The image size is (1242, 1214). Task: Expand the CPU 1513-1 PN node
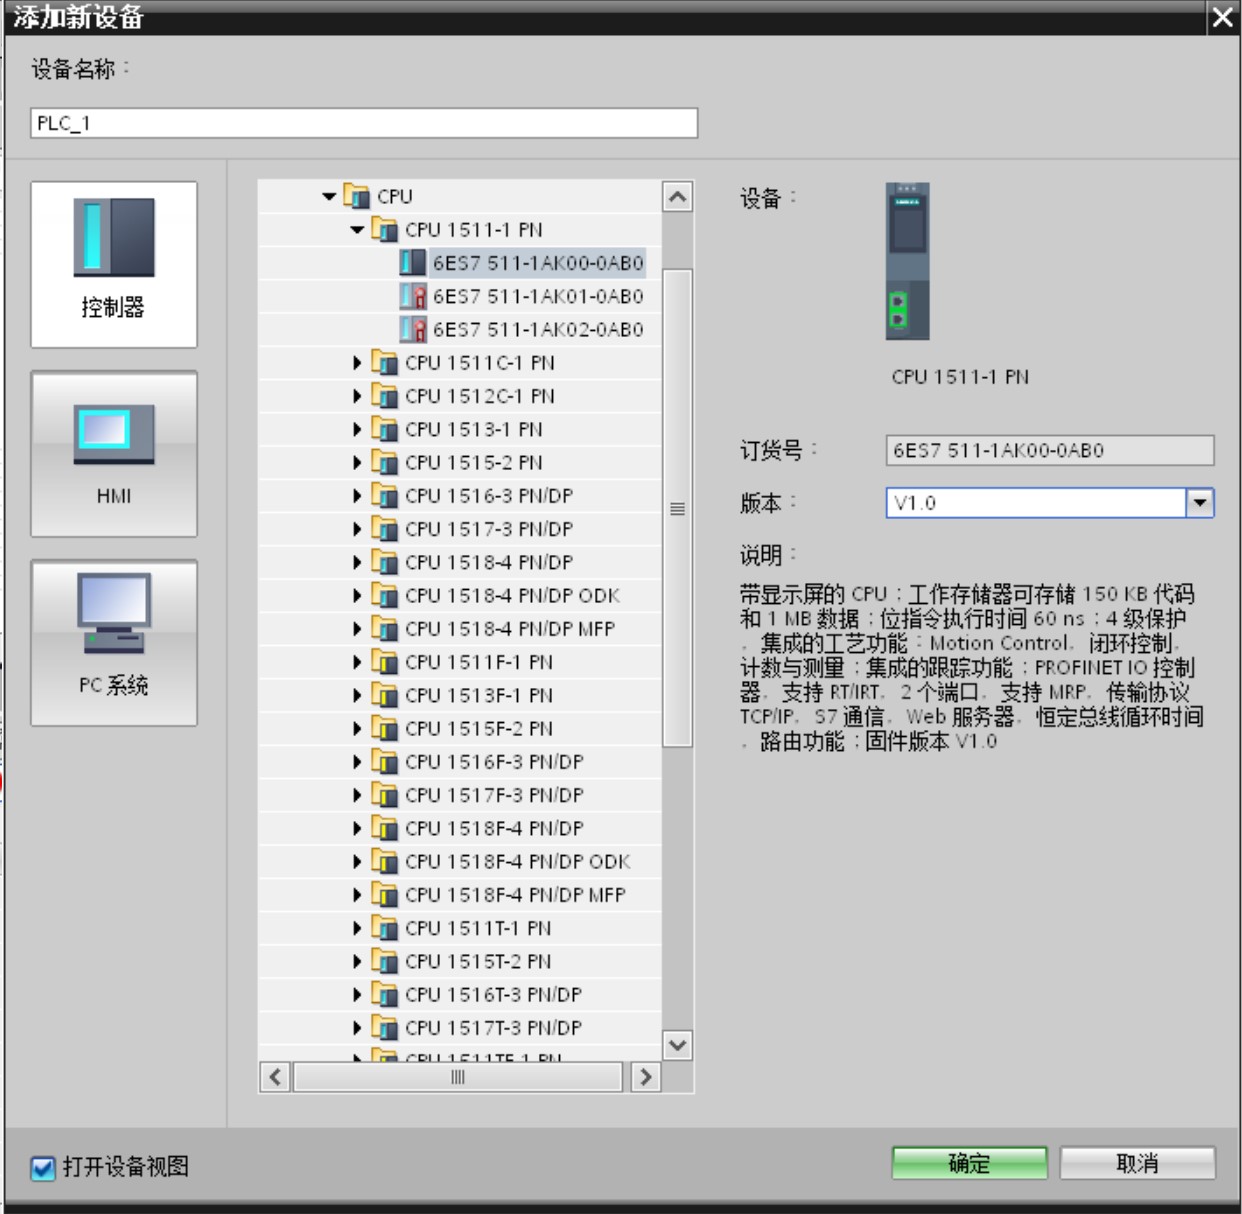click(357, 429)
